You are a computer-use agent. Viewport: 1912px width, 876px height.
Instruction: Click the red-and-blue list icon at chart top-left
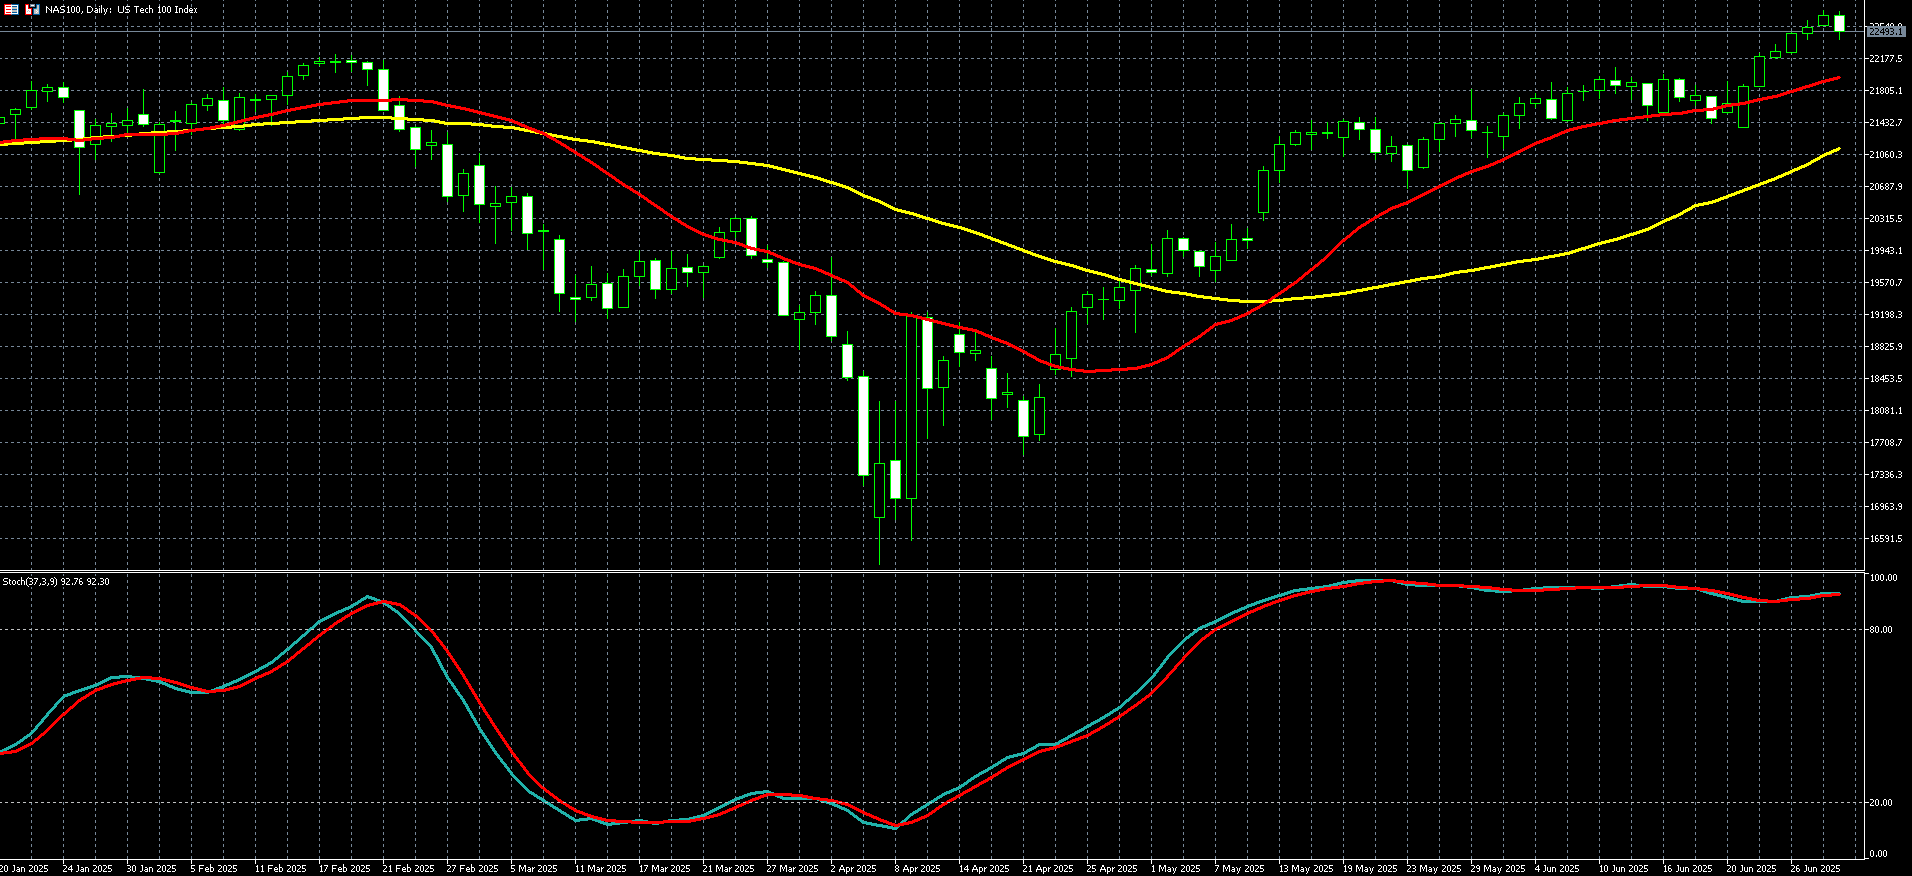click(12, 10)
